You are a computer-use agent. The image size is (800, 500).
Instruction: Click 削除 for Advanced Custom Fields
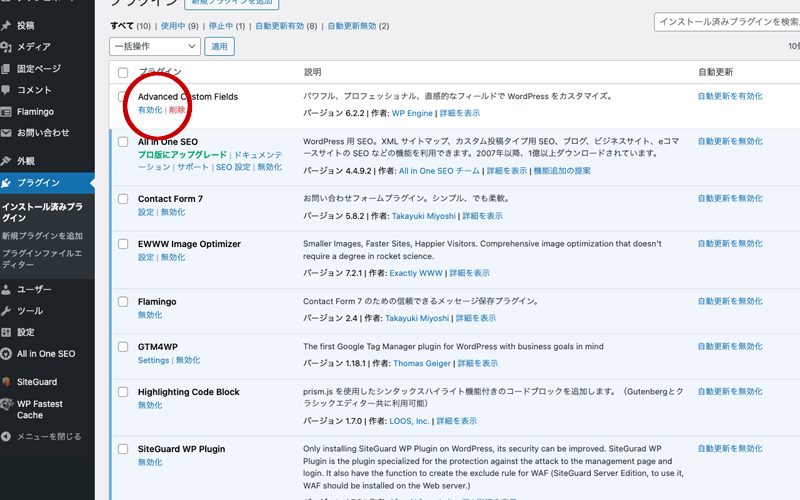coord(177,110)
